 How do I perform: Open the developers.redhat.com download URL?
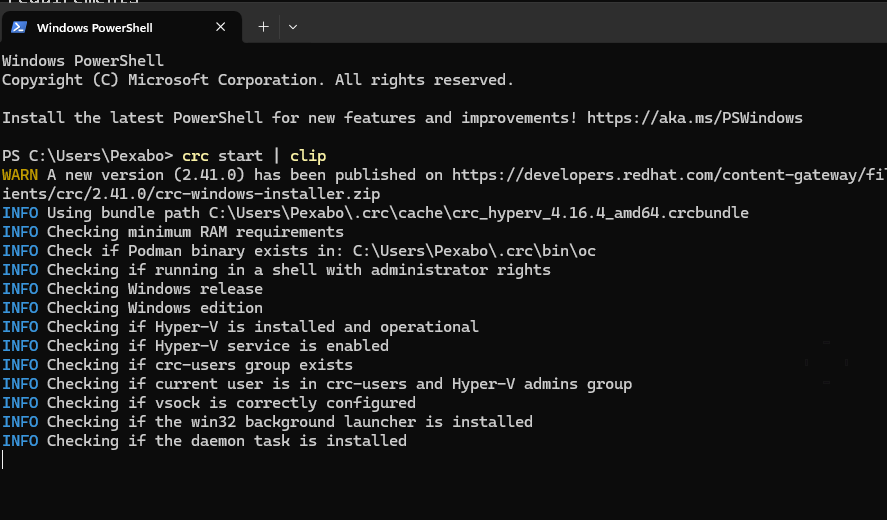tap(669, 175)
